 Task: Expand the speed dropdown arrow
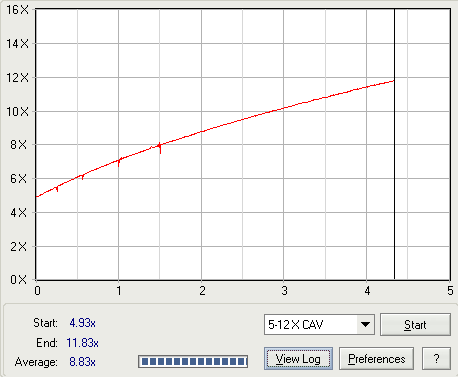pyautogui.click(x=365, y=324)
